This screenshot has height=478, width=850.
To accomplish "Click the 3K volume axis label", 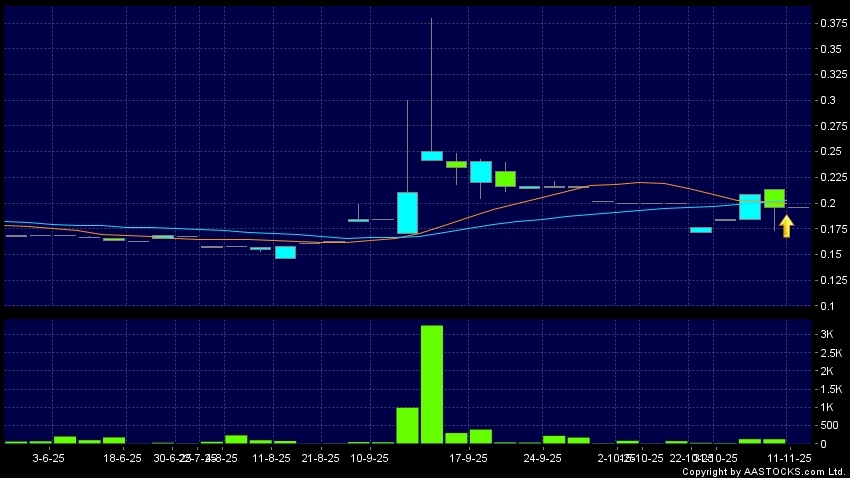I will [x=828, y=334].
